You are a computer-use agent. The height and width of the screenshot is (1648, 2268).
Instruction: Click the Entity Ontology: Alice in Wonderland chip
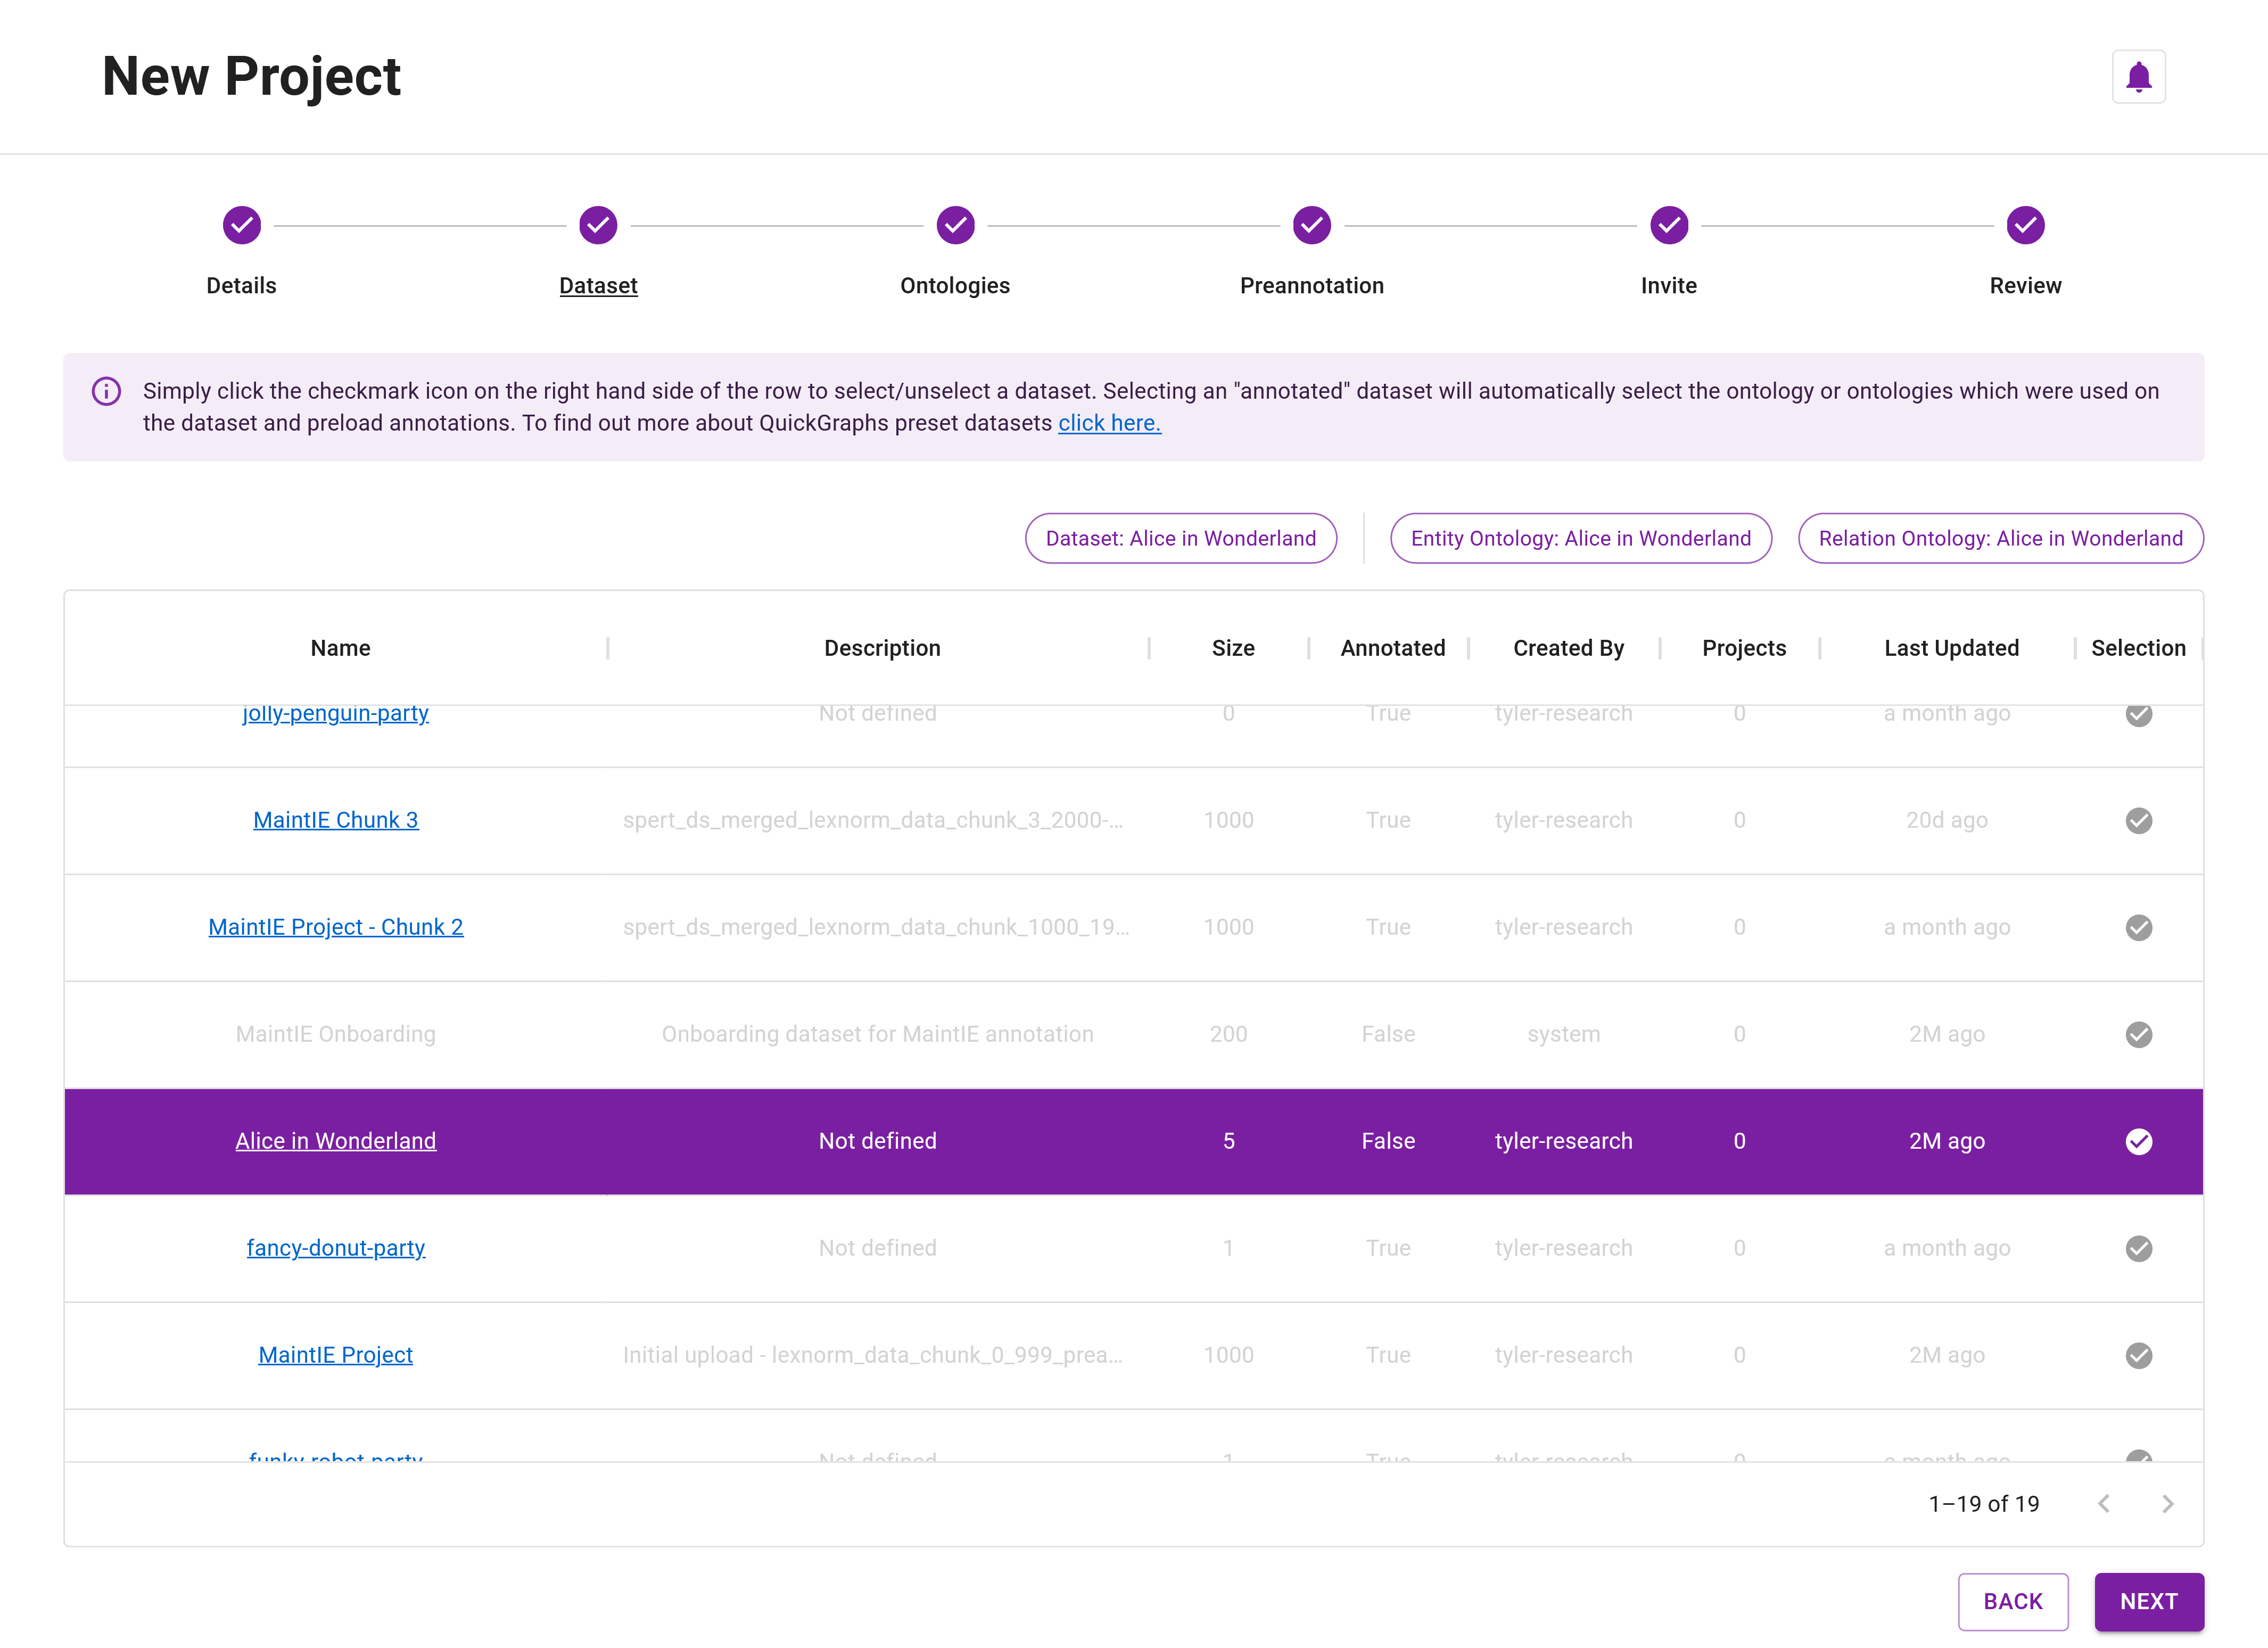[x=1580, y=538]
